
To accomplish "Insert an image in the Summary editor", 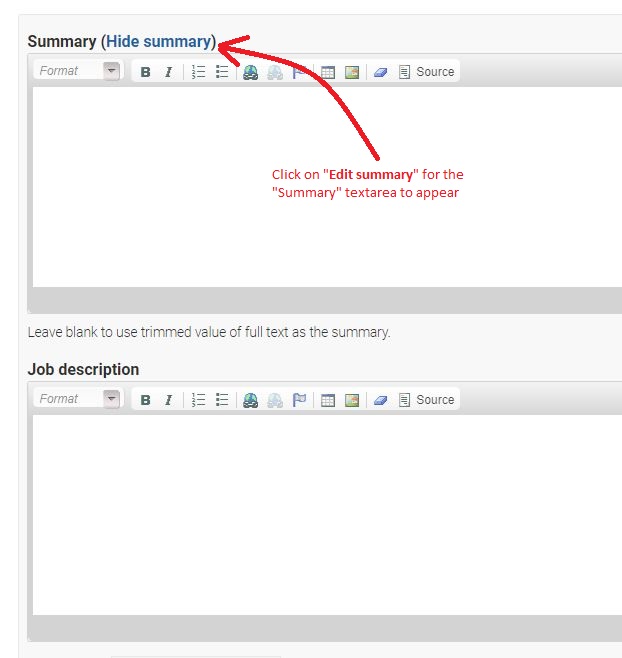I will [352, 72].
